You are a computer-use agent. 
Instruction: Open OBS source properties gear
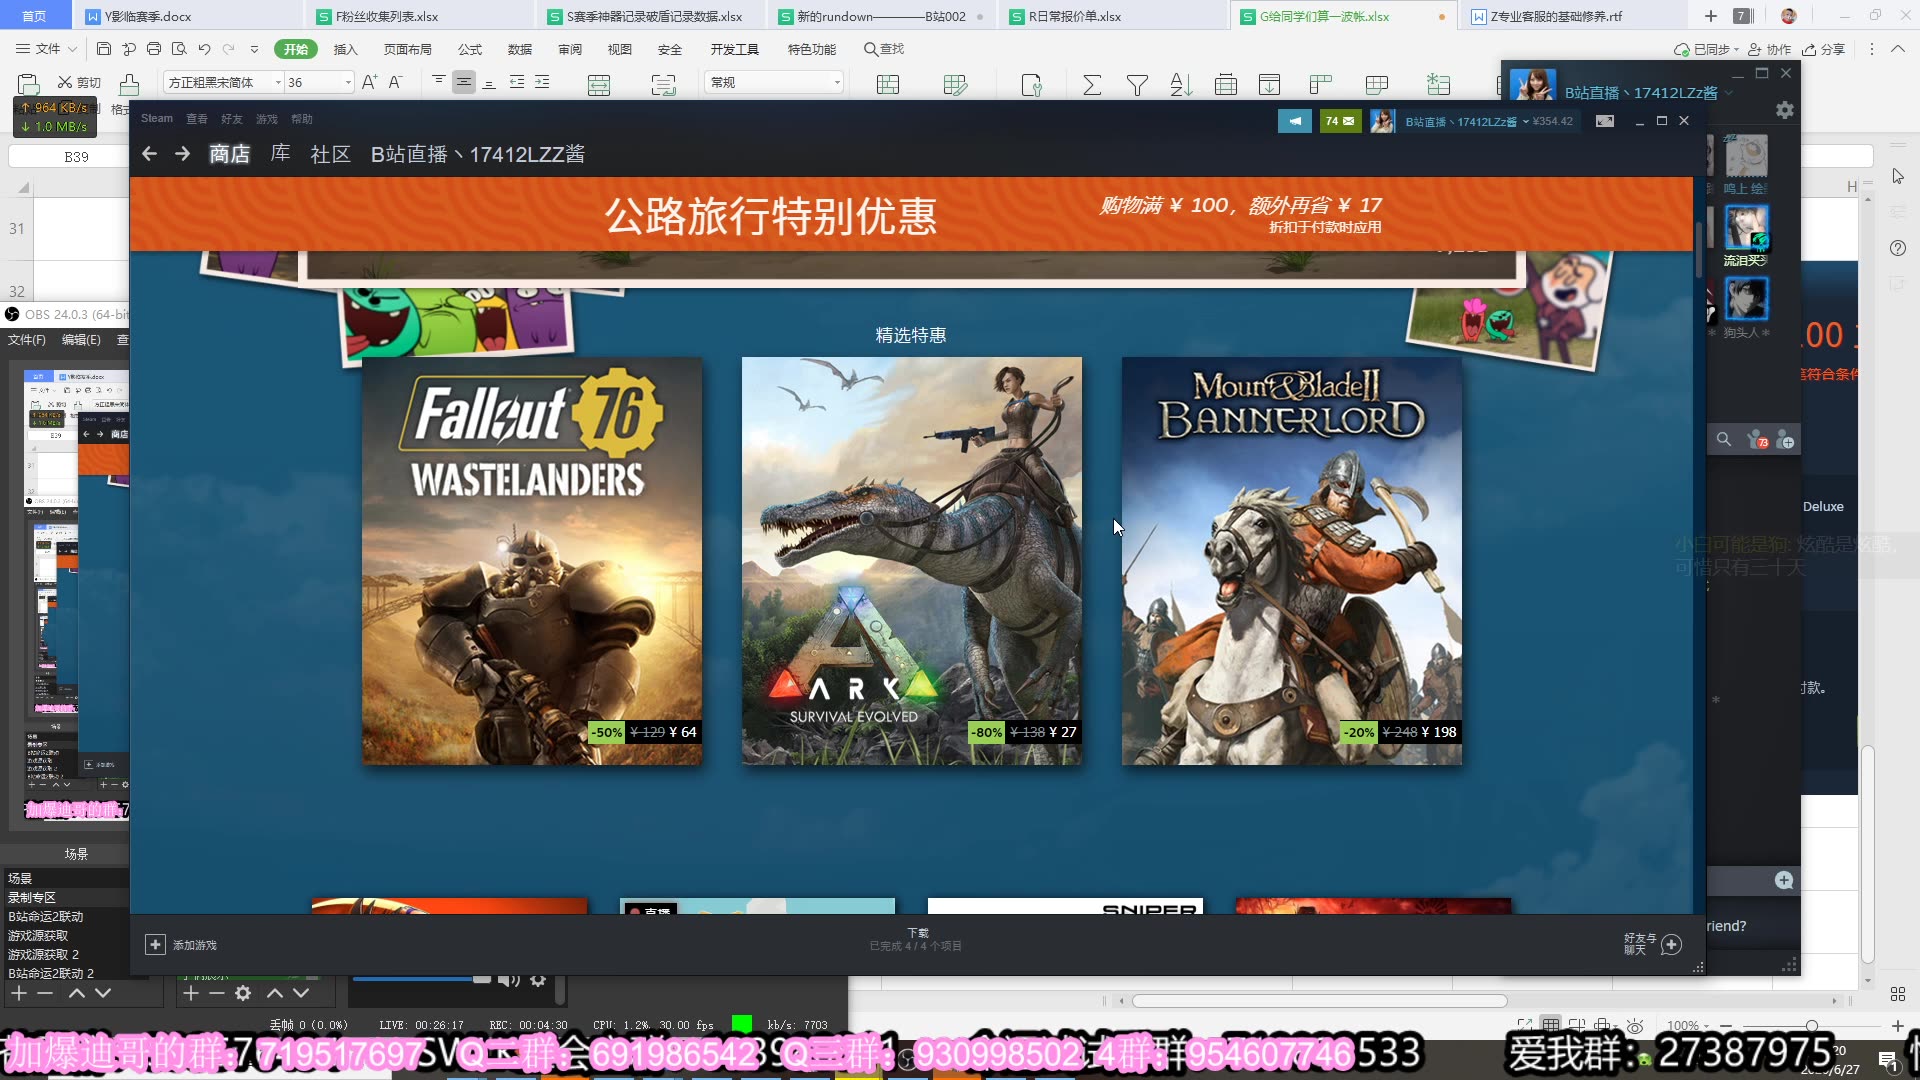pyautogui.click(x=243, y=993)
